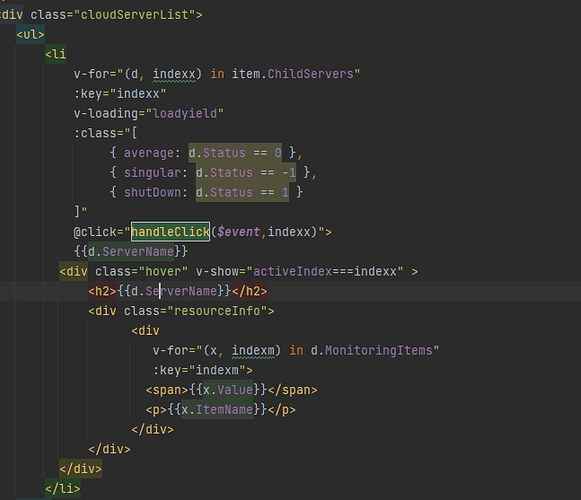
Task: Click loadyield in the v-loading attribute
Action: [x=185, y=113]
